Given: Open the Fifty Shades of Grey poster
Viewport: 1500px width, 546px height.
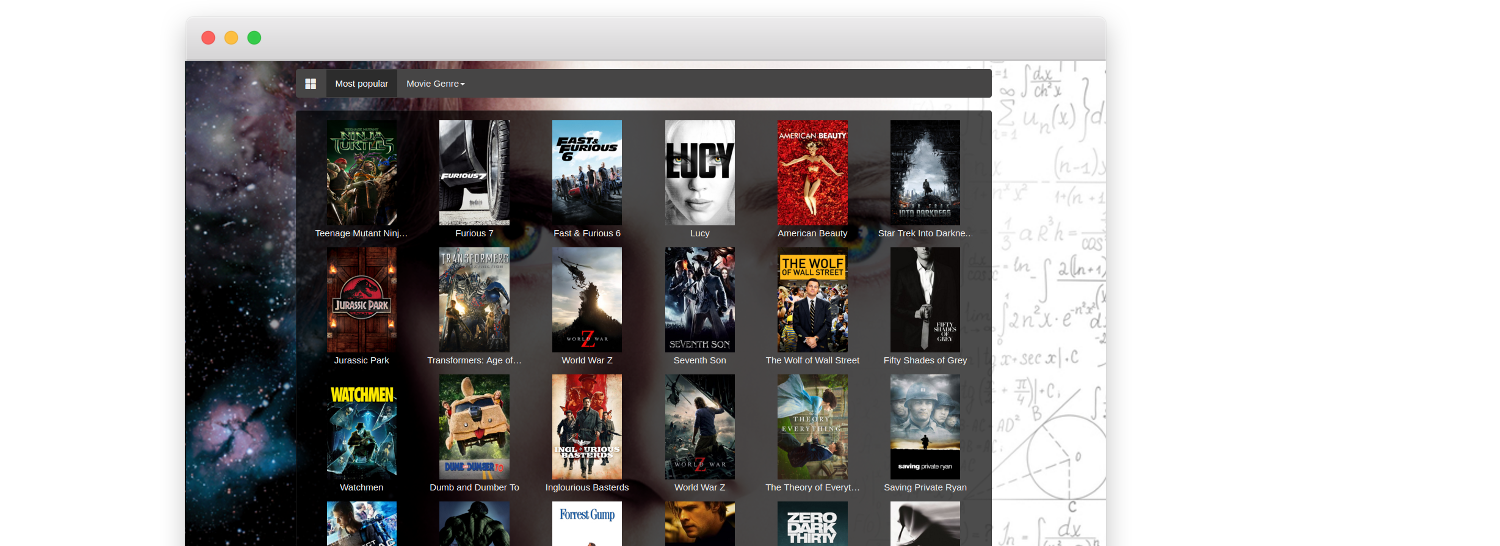Looking at the screenshot, I should click(x=925, y=300).
